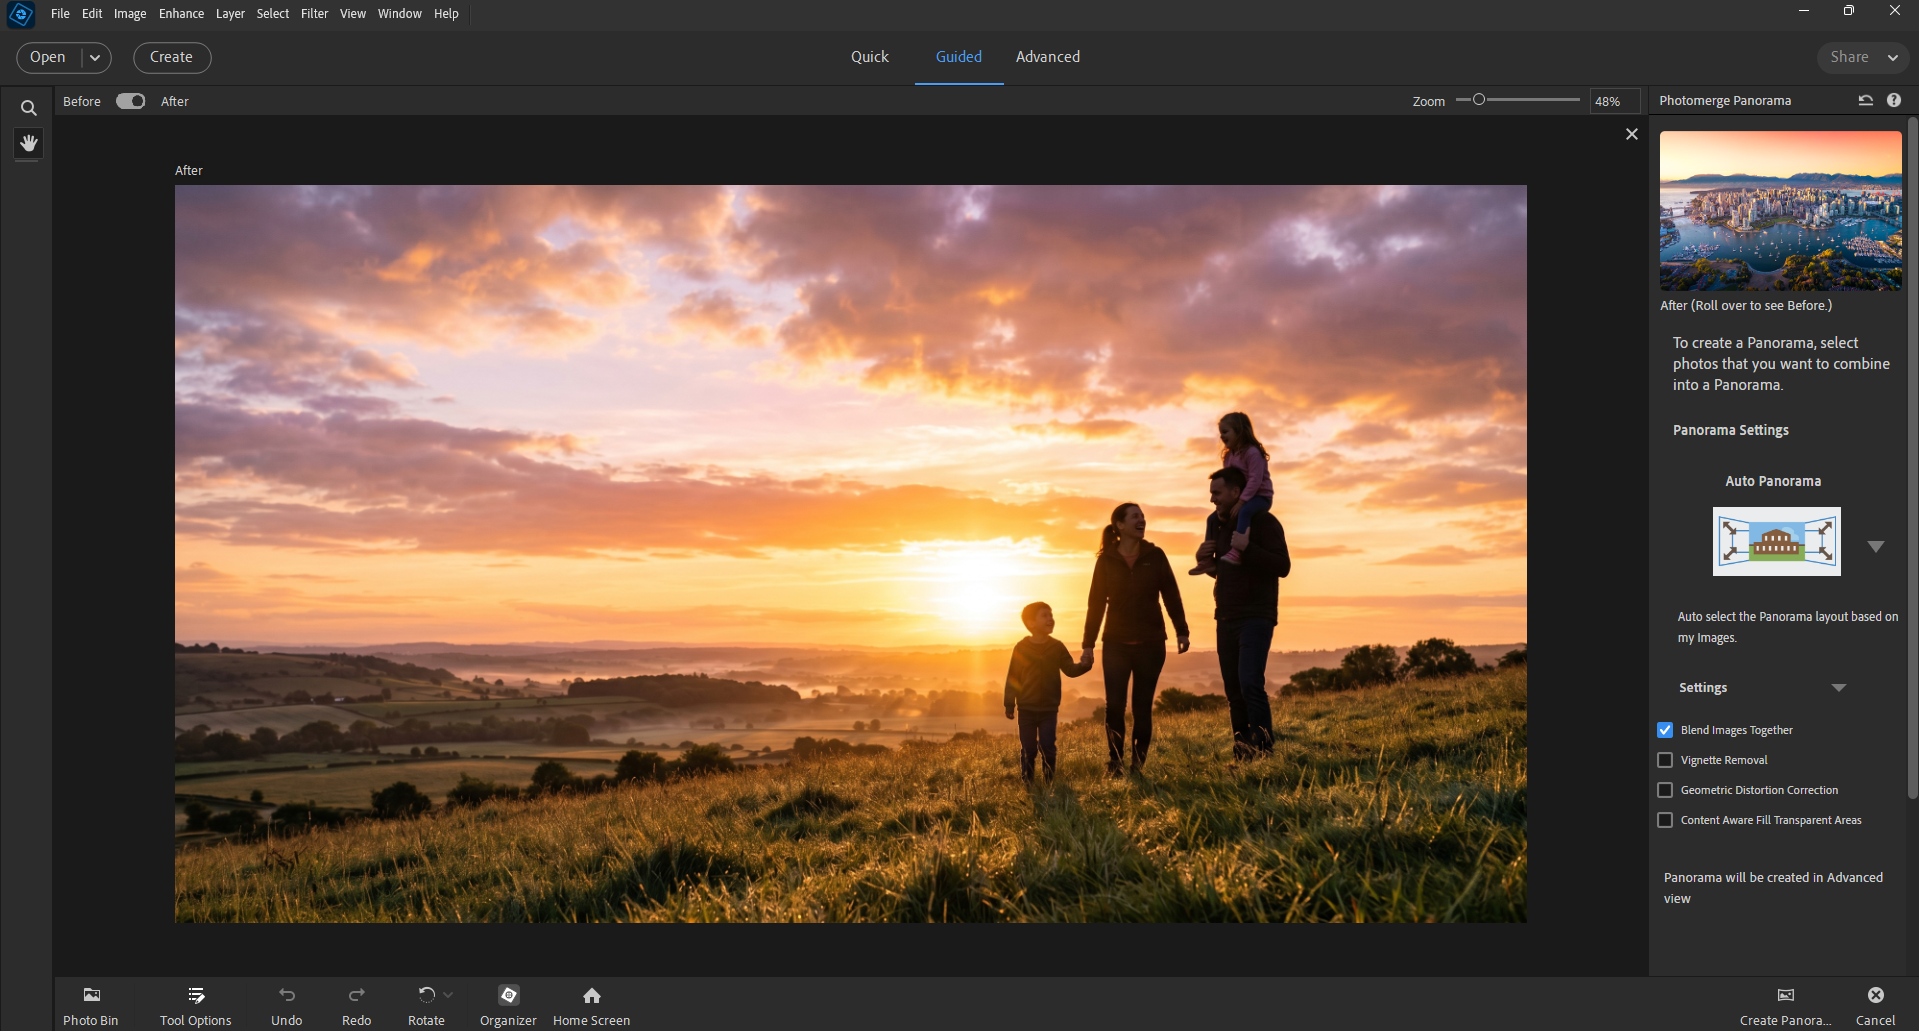
Task: Open the Window menu
Action: [x=399, y=14]
